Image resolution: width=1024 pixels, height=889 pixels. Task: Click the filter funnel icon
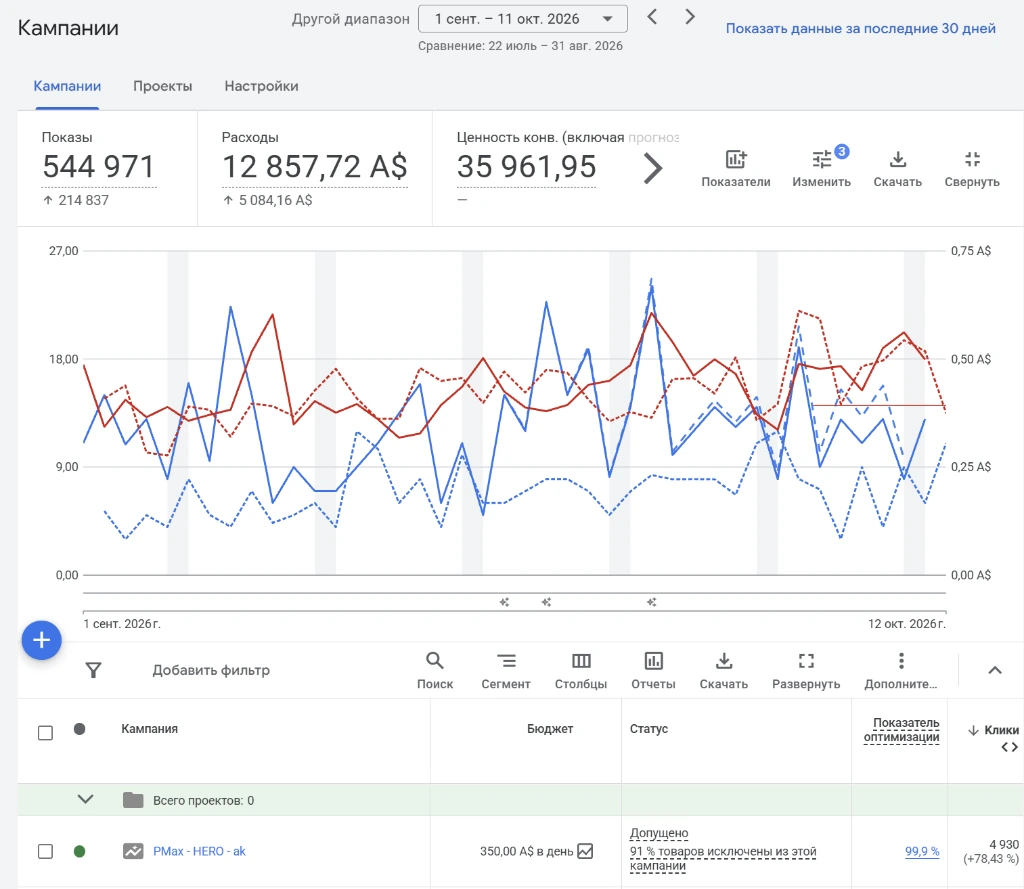(93, 670)
